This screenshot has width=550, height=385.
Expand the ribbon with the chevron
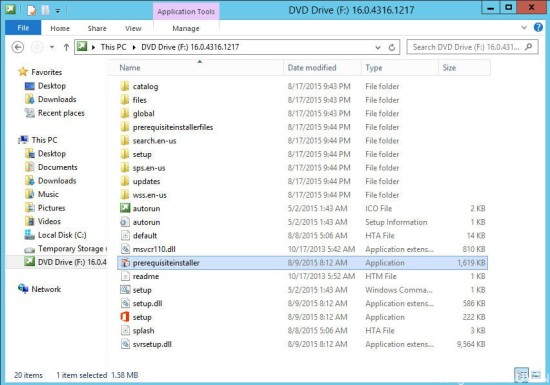coord(524,27)
